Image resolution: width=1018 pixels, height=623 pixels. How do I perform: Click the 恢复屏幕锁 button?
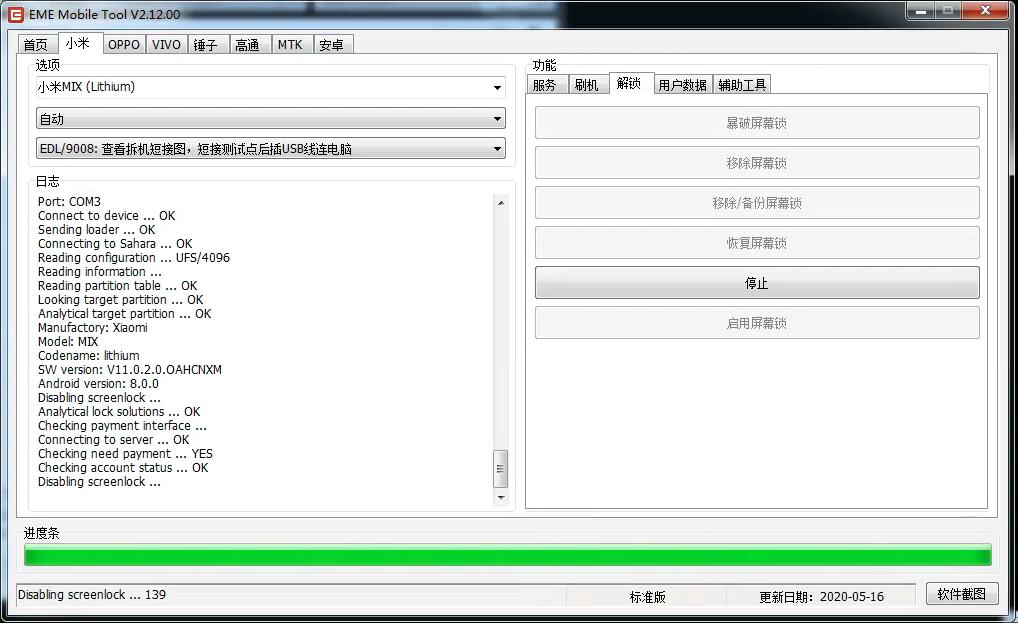pos(757,243)
